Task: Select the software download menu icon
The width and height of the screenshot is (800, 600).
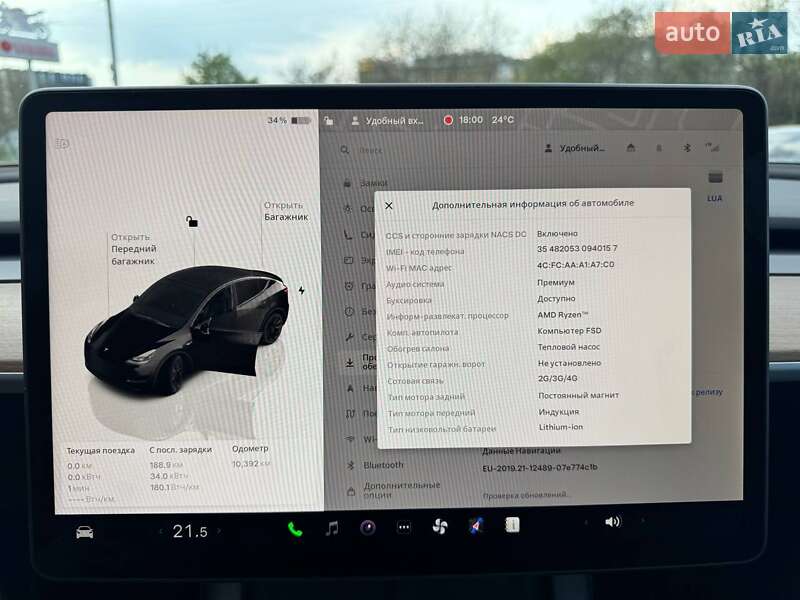Action: point(349,363)
